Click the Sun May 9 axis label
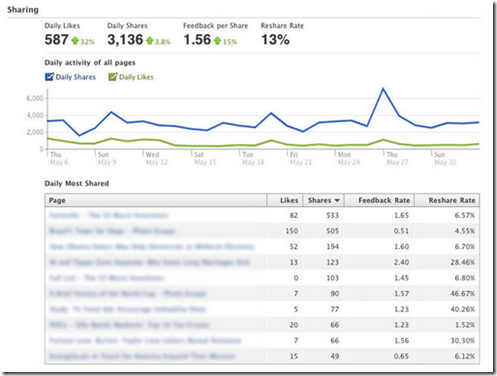 [107, 158]
